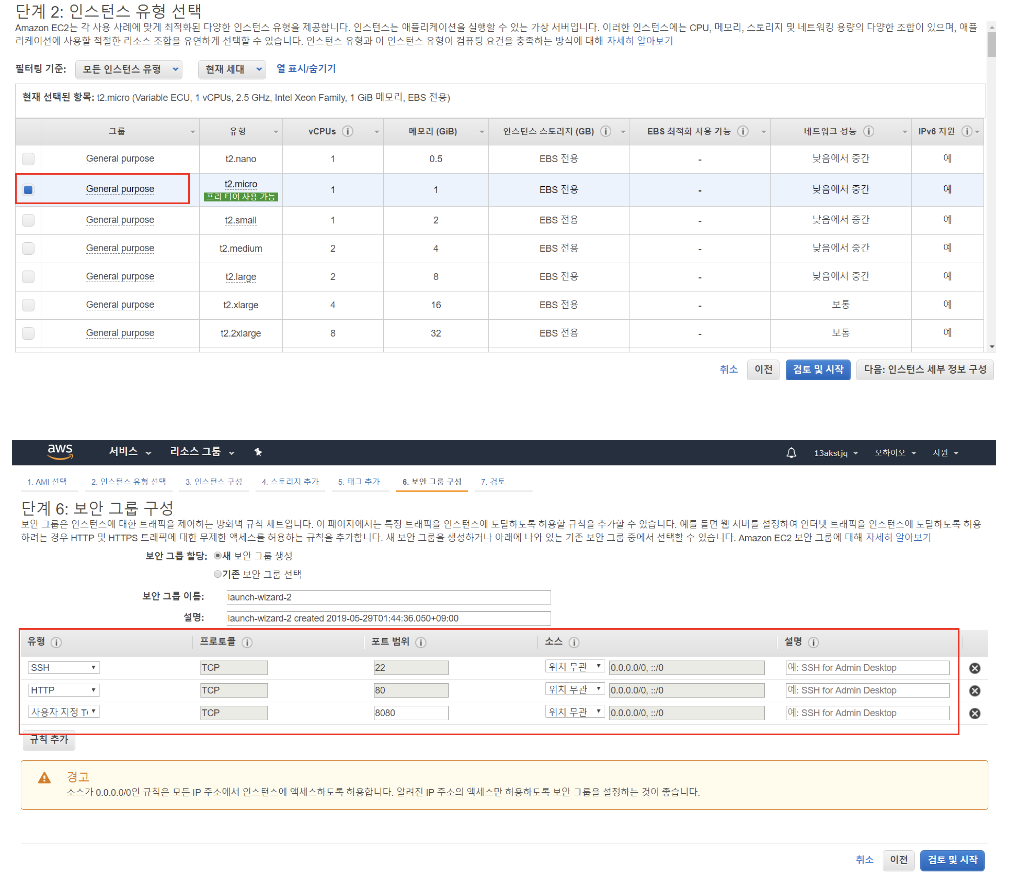Open the 모든 인스턴스 유형 filter dropdown
This screenshot has height=882, width=1025.
coord(129,69)
